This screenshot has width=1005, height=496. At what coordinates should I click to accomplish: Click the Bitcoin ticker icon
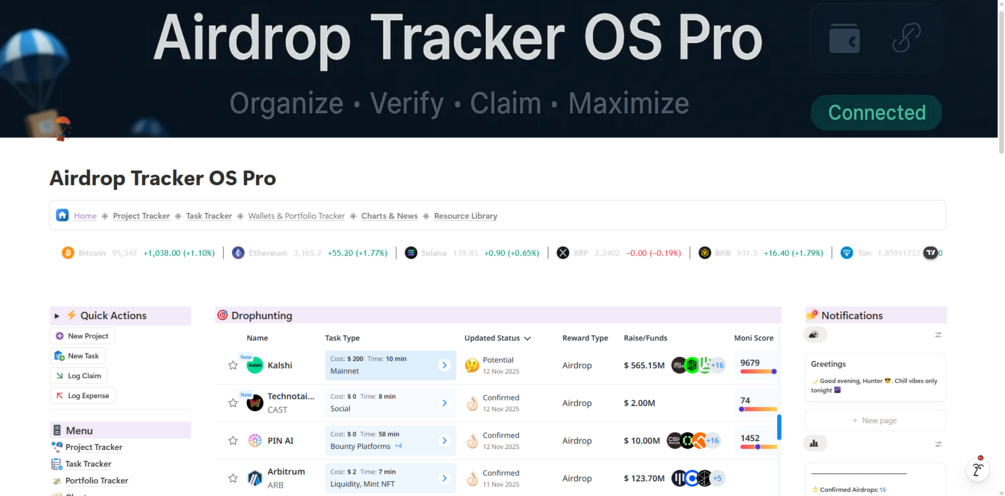[68, 253]
